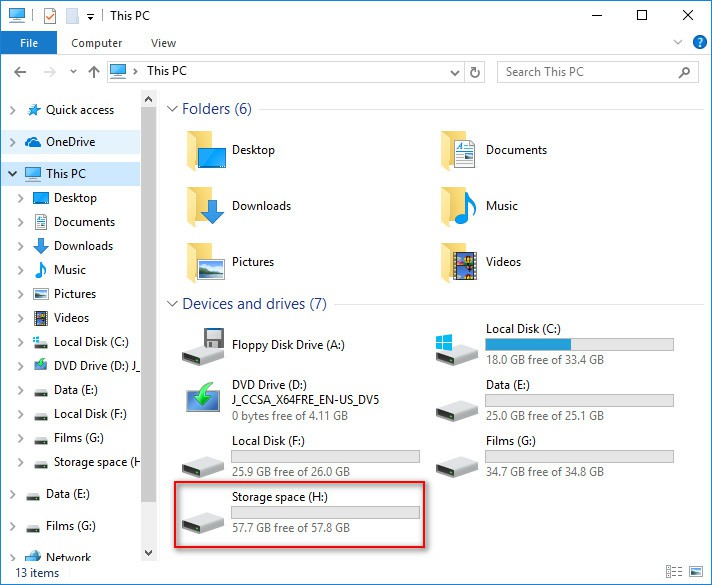Open the address bar history dropdown
Screen dimensions: 712x585
[x=454, y=72]
